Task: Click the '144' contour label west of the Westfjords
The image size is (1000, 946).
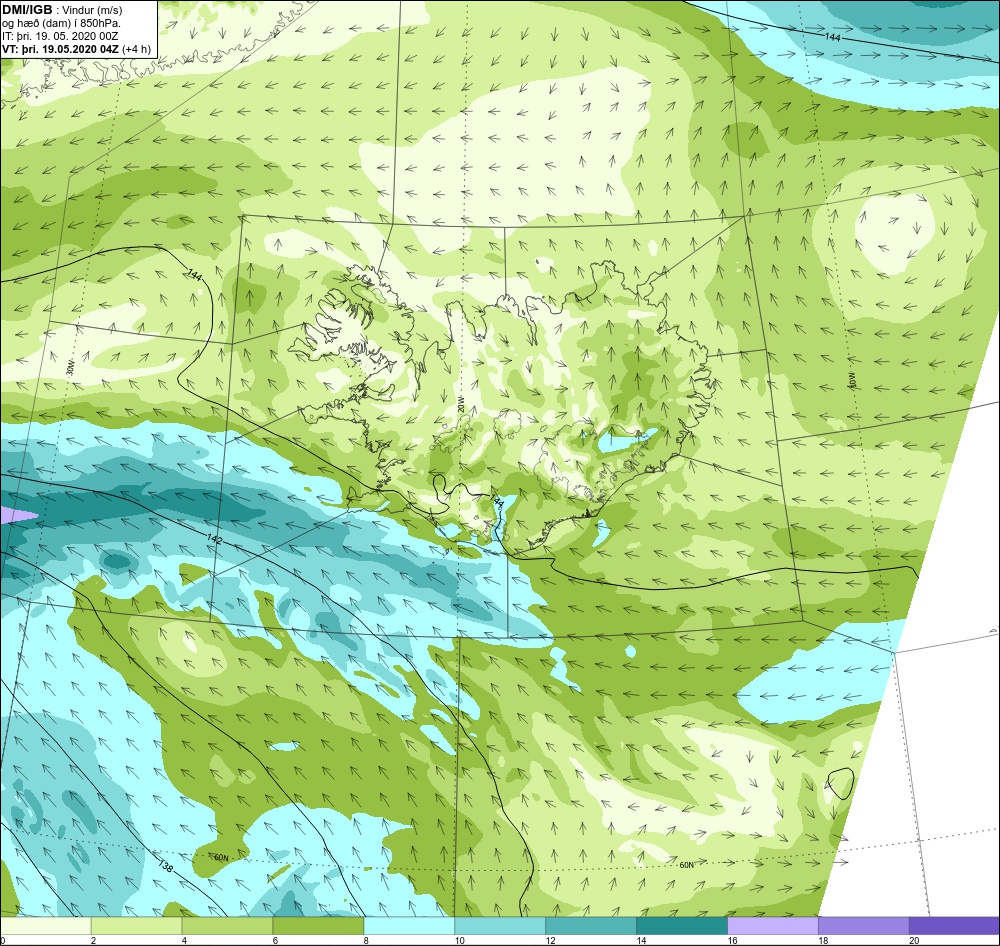Action: [195, 276]
